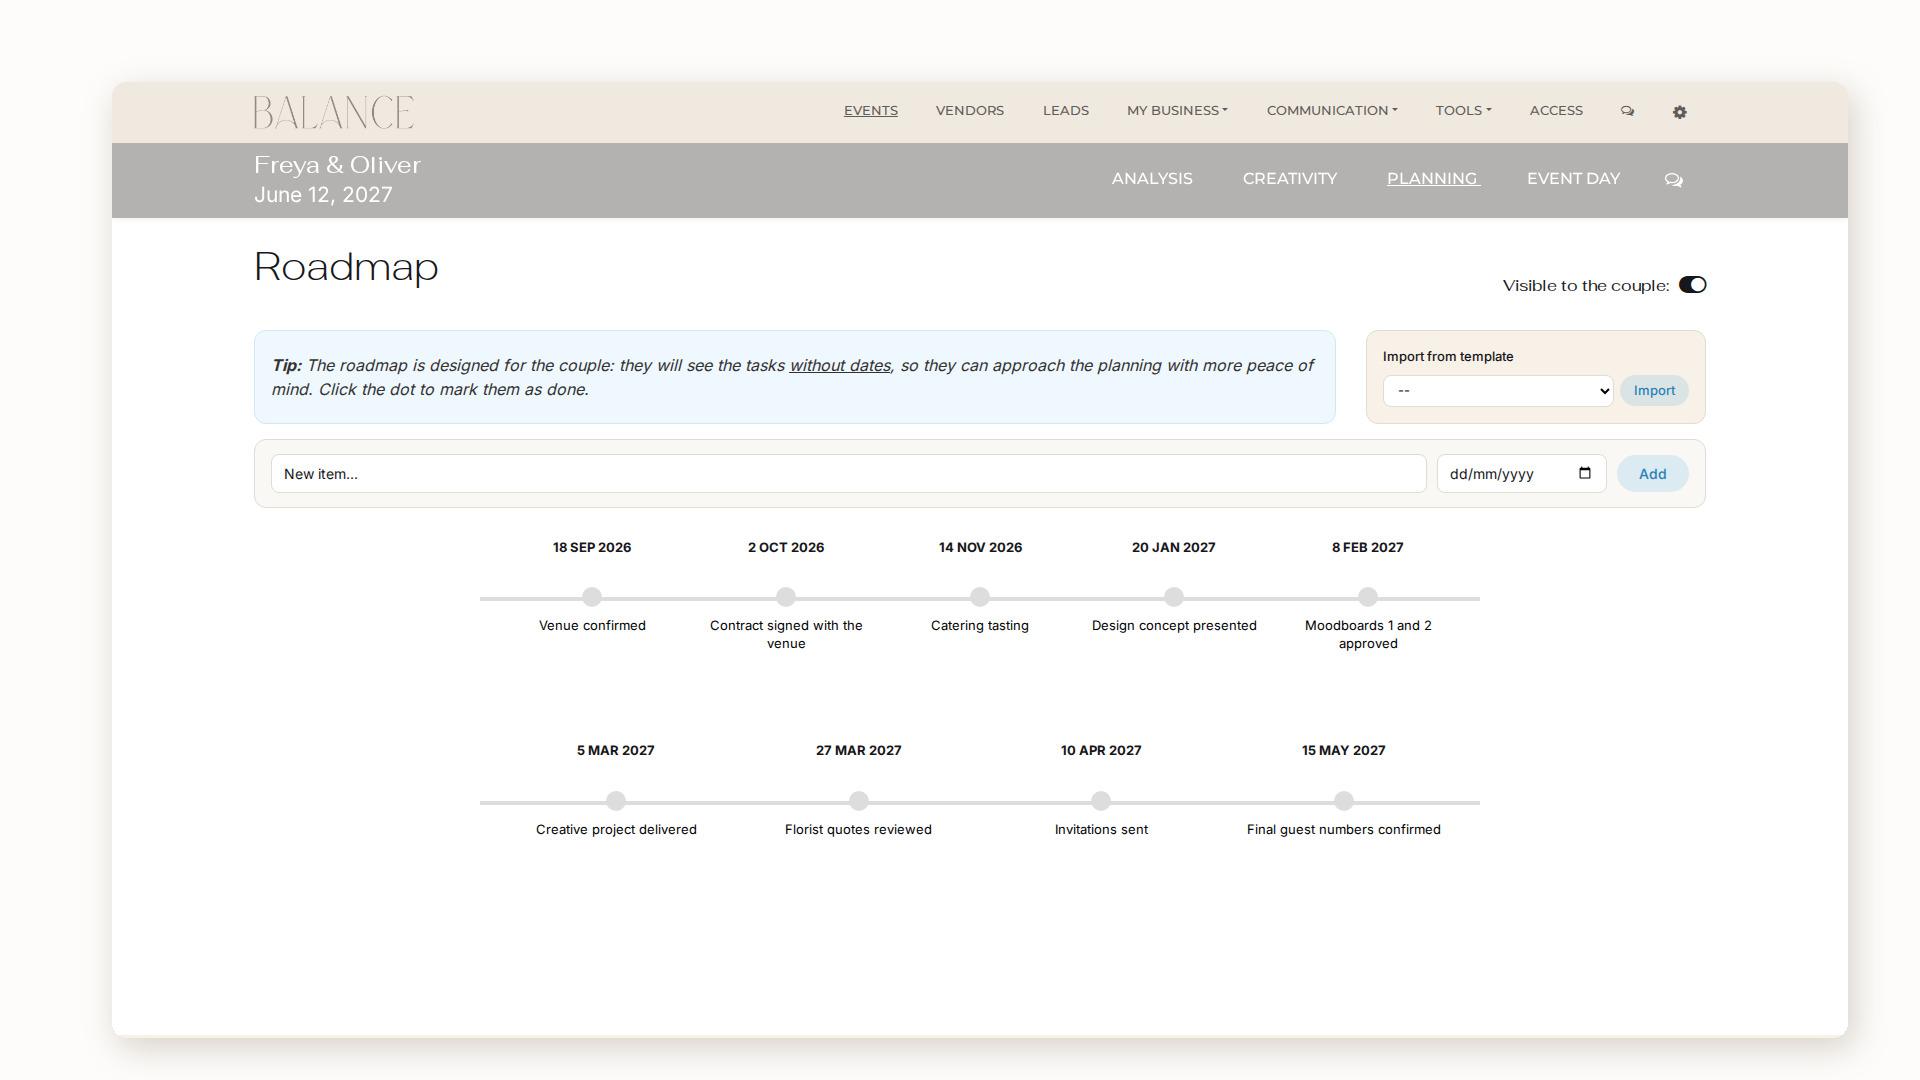This screenshot has width=1920, height=1080.
Task: Toggle Visible to the couple switch
Action: [1692, 285]
